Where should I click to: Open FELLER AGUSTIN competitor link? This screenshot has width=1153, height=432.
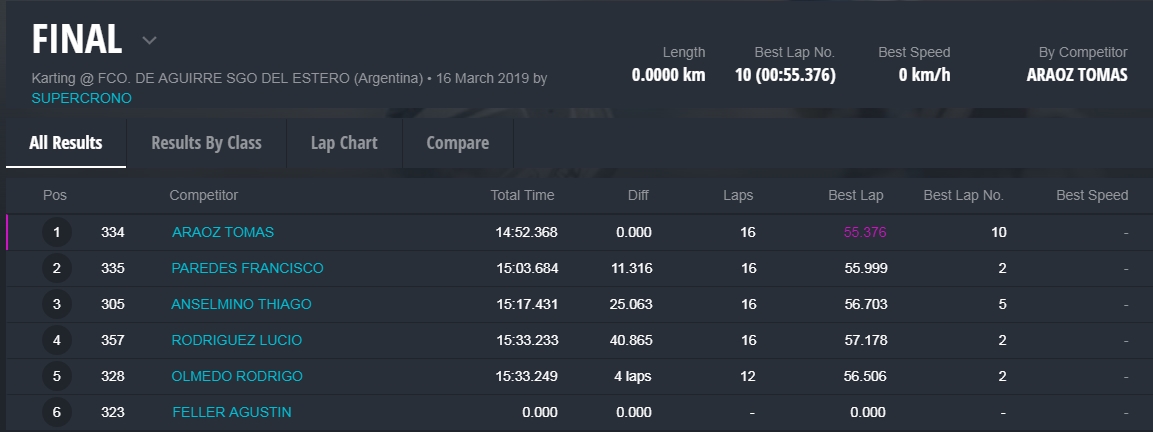pyautogui.click(x=232, y=412)
